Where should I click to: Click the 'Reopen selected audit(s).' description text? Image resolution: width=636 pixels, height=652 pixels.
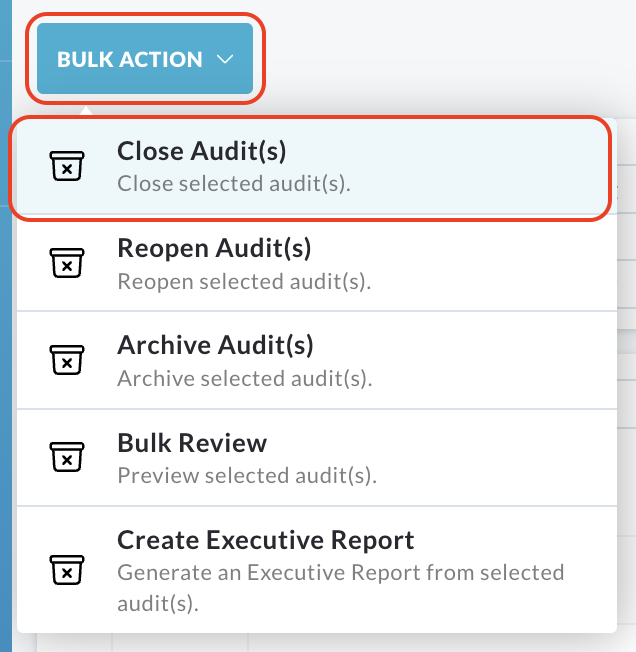tap(244, 282)
